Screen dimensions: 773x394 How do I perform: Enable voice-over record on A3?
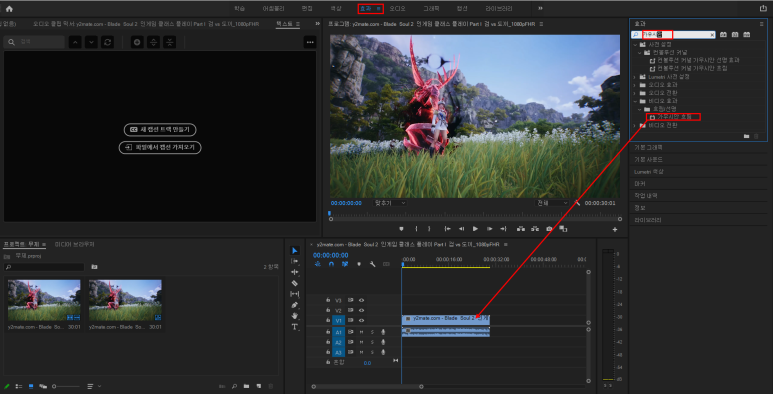pos(383,353)
